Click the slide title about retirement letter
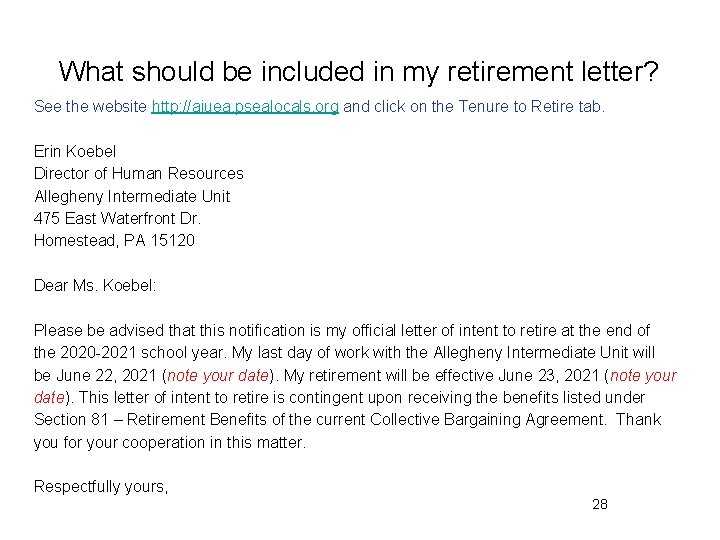 [359, 72]
